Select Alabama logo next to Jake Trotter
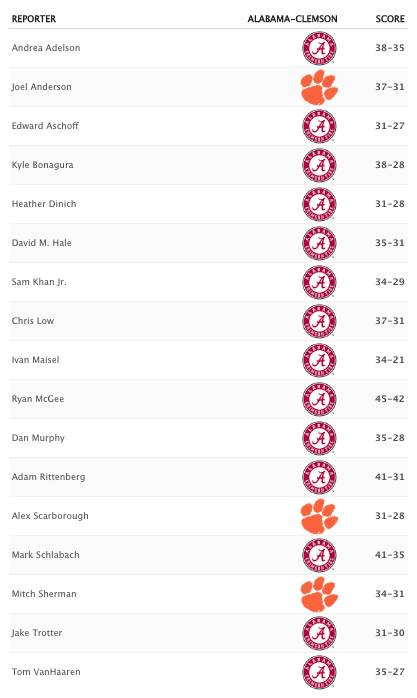The height and width of the screenshot is (698, 417). pos(319,633)
